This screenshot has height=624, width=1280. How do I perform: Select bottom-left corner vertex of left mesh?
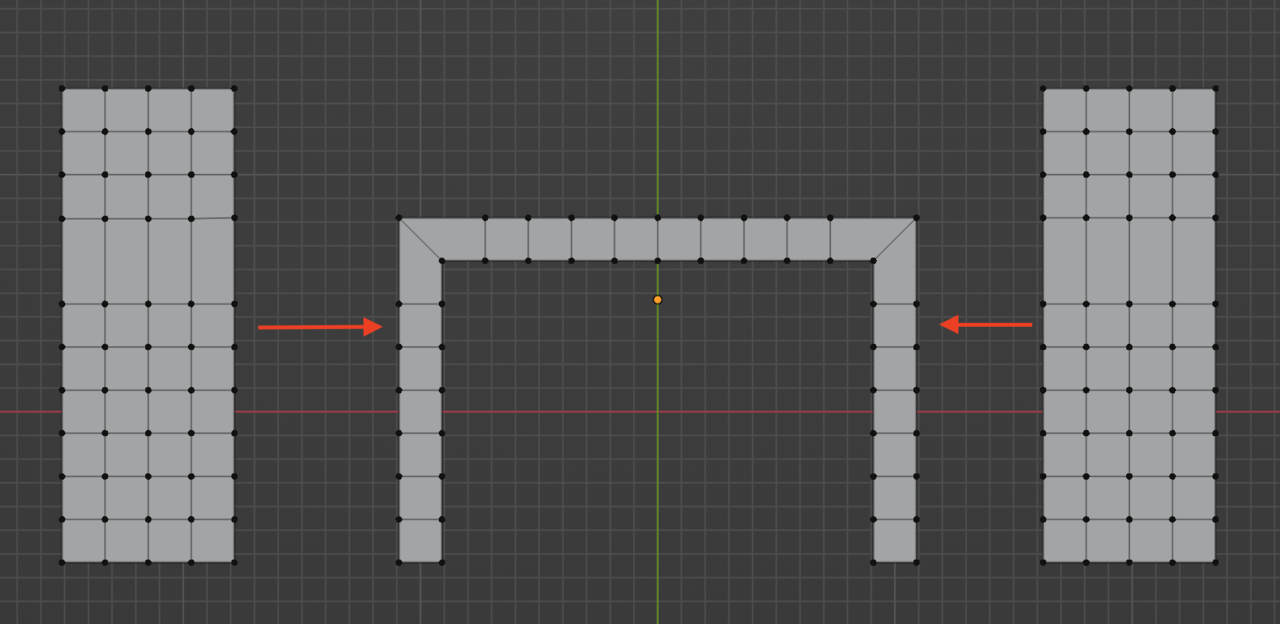(x=62, y=562)
